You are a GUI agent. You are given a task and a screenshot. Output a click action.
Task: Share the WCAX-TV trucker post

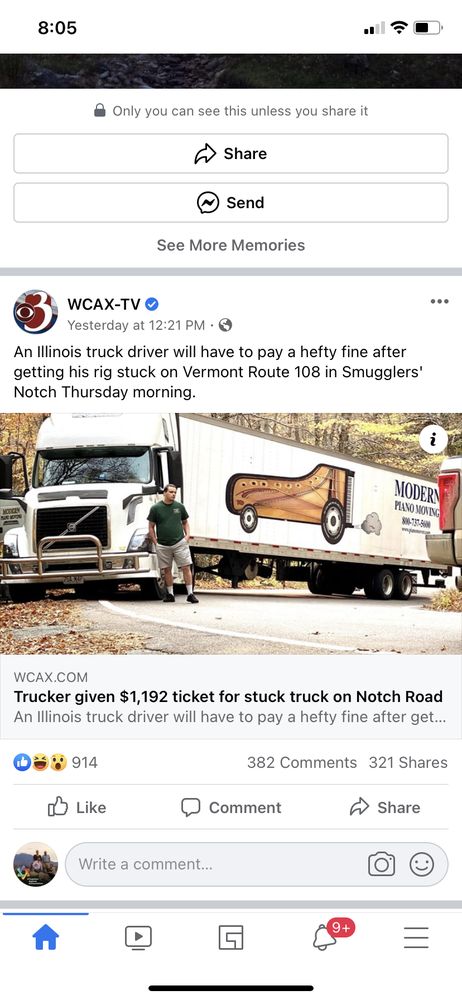[x=385, y=807]
